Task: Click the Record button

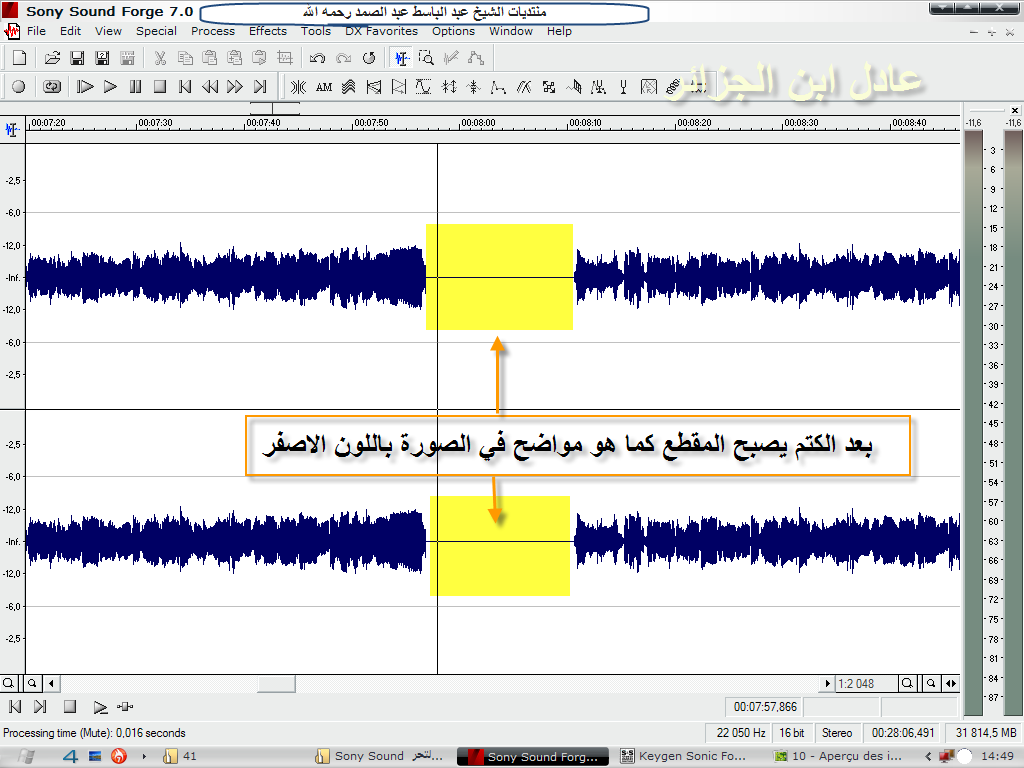Action: point(18,86)
